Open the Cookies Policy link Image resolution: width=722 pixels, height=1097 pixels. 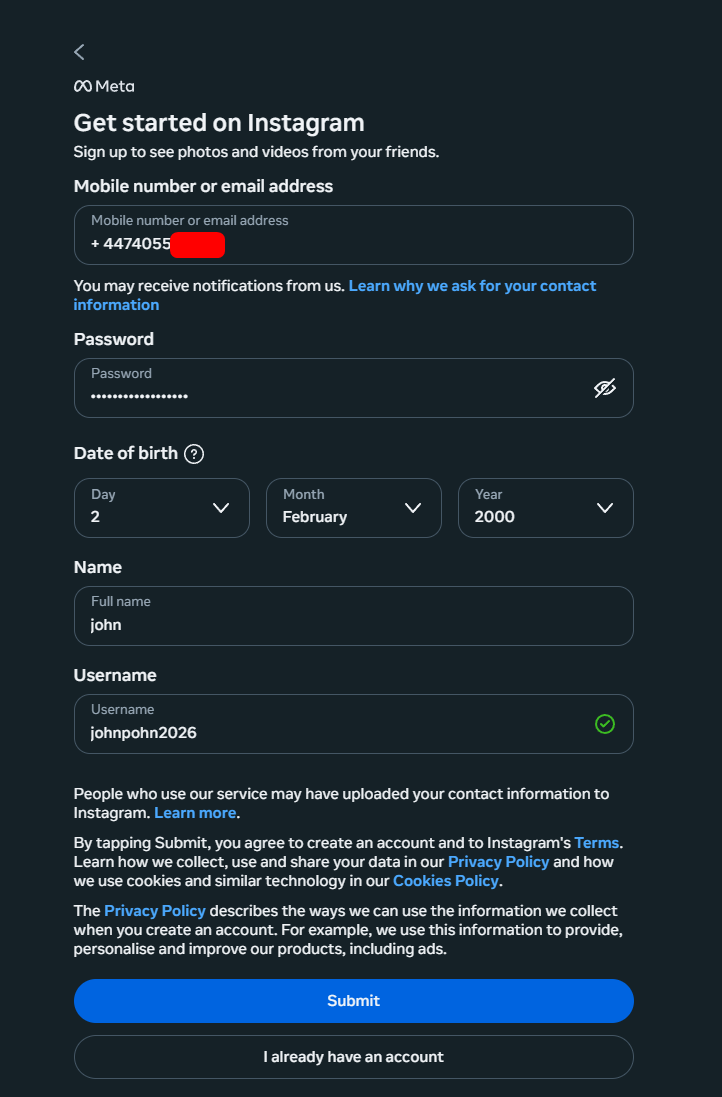(x=446, y=881)
